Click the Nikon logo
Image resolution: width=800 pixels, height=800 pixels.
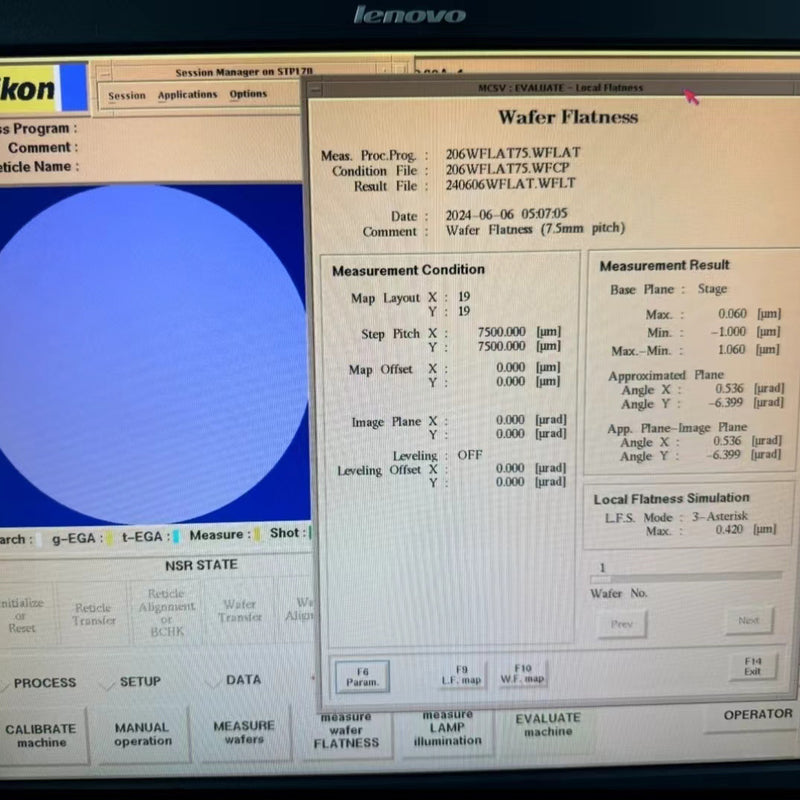point(28,89)
